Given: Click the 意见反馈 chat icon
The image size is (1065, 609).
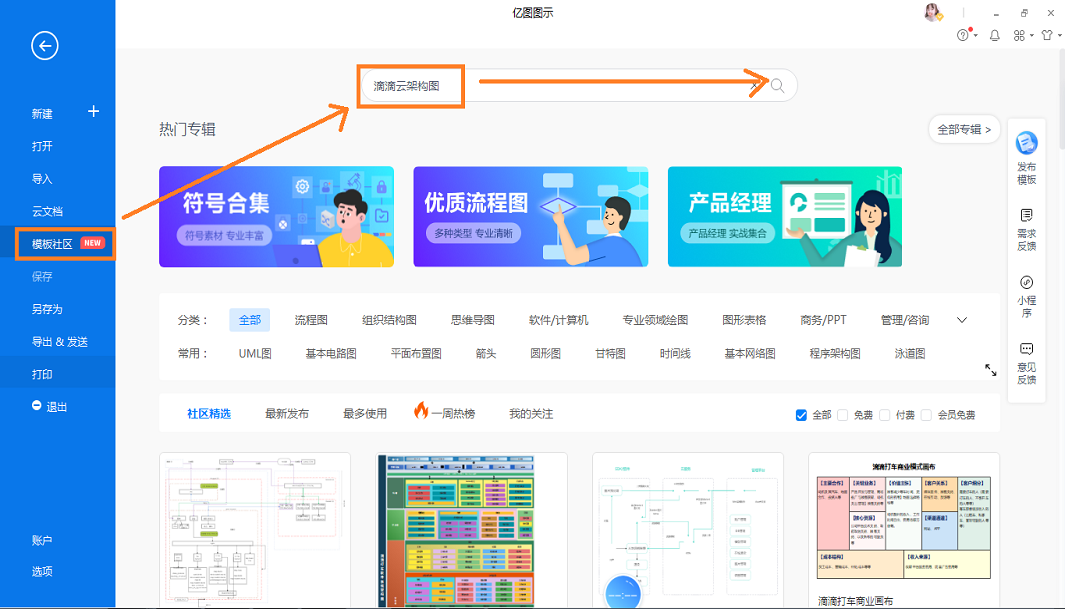Looking at the screenshot, I should click(x=1026, y=349).
